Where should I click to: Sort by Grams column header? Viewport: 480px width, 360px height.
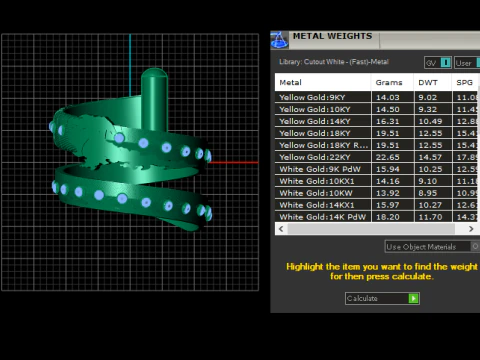point(392,82)
